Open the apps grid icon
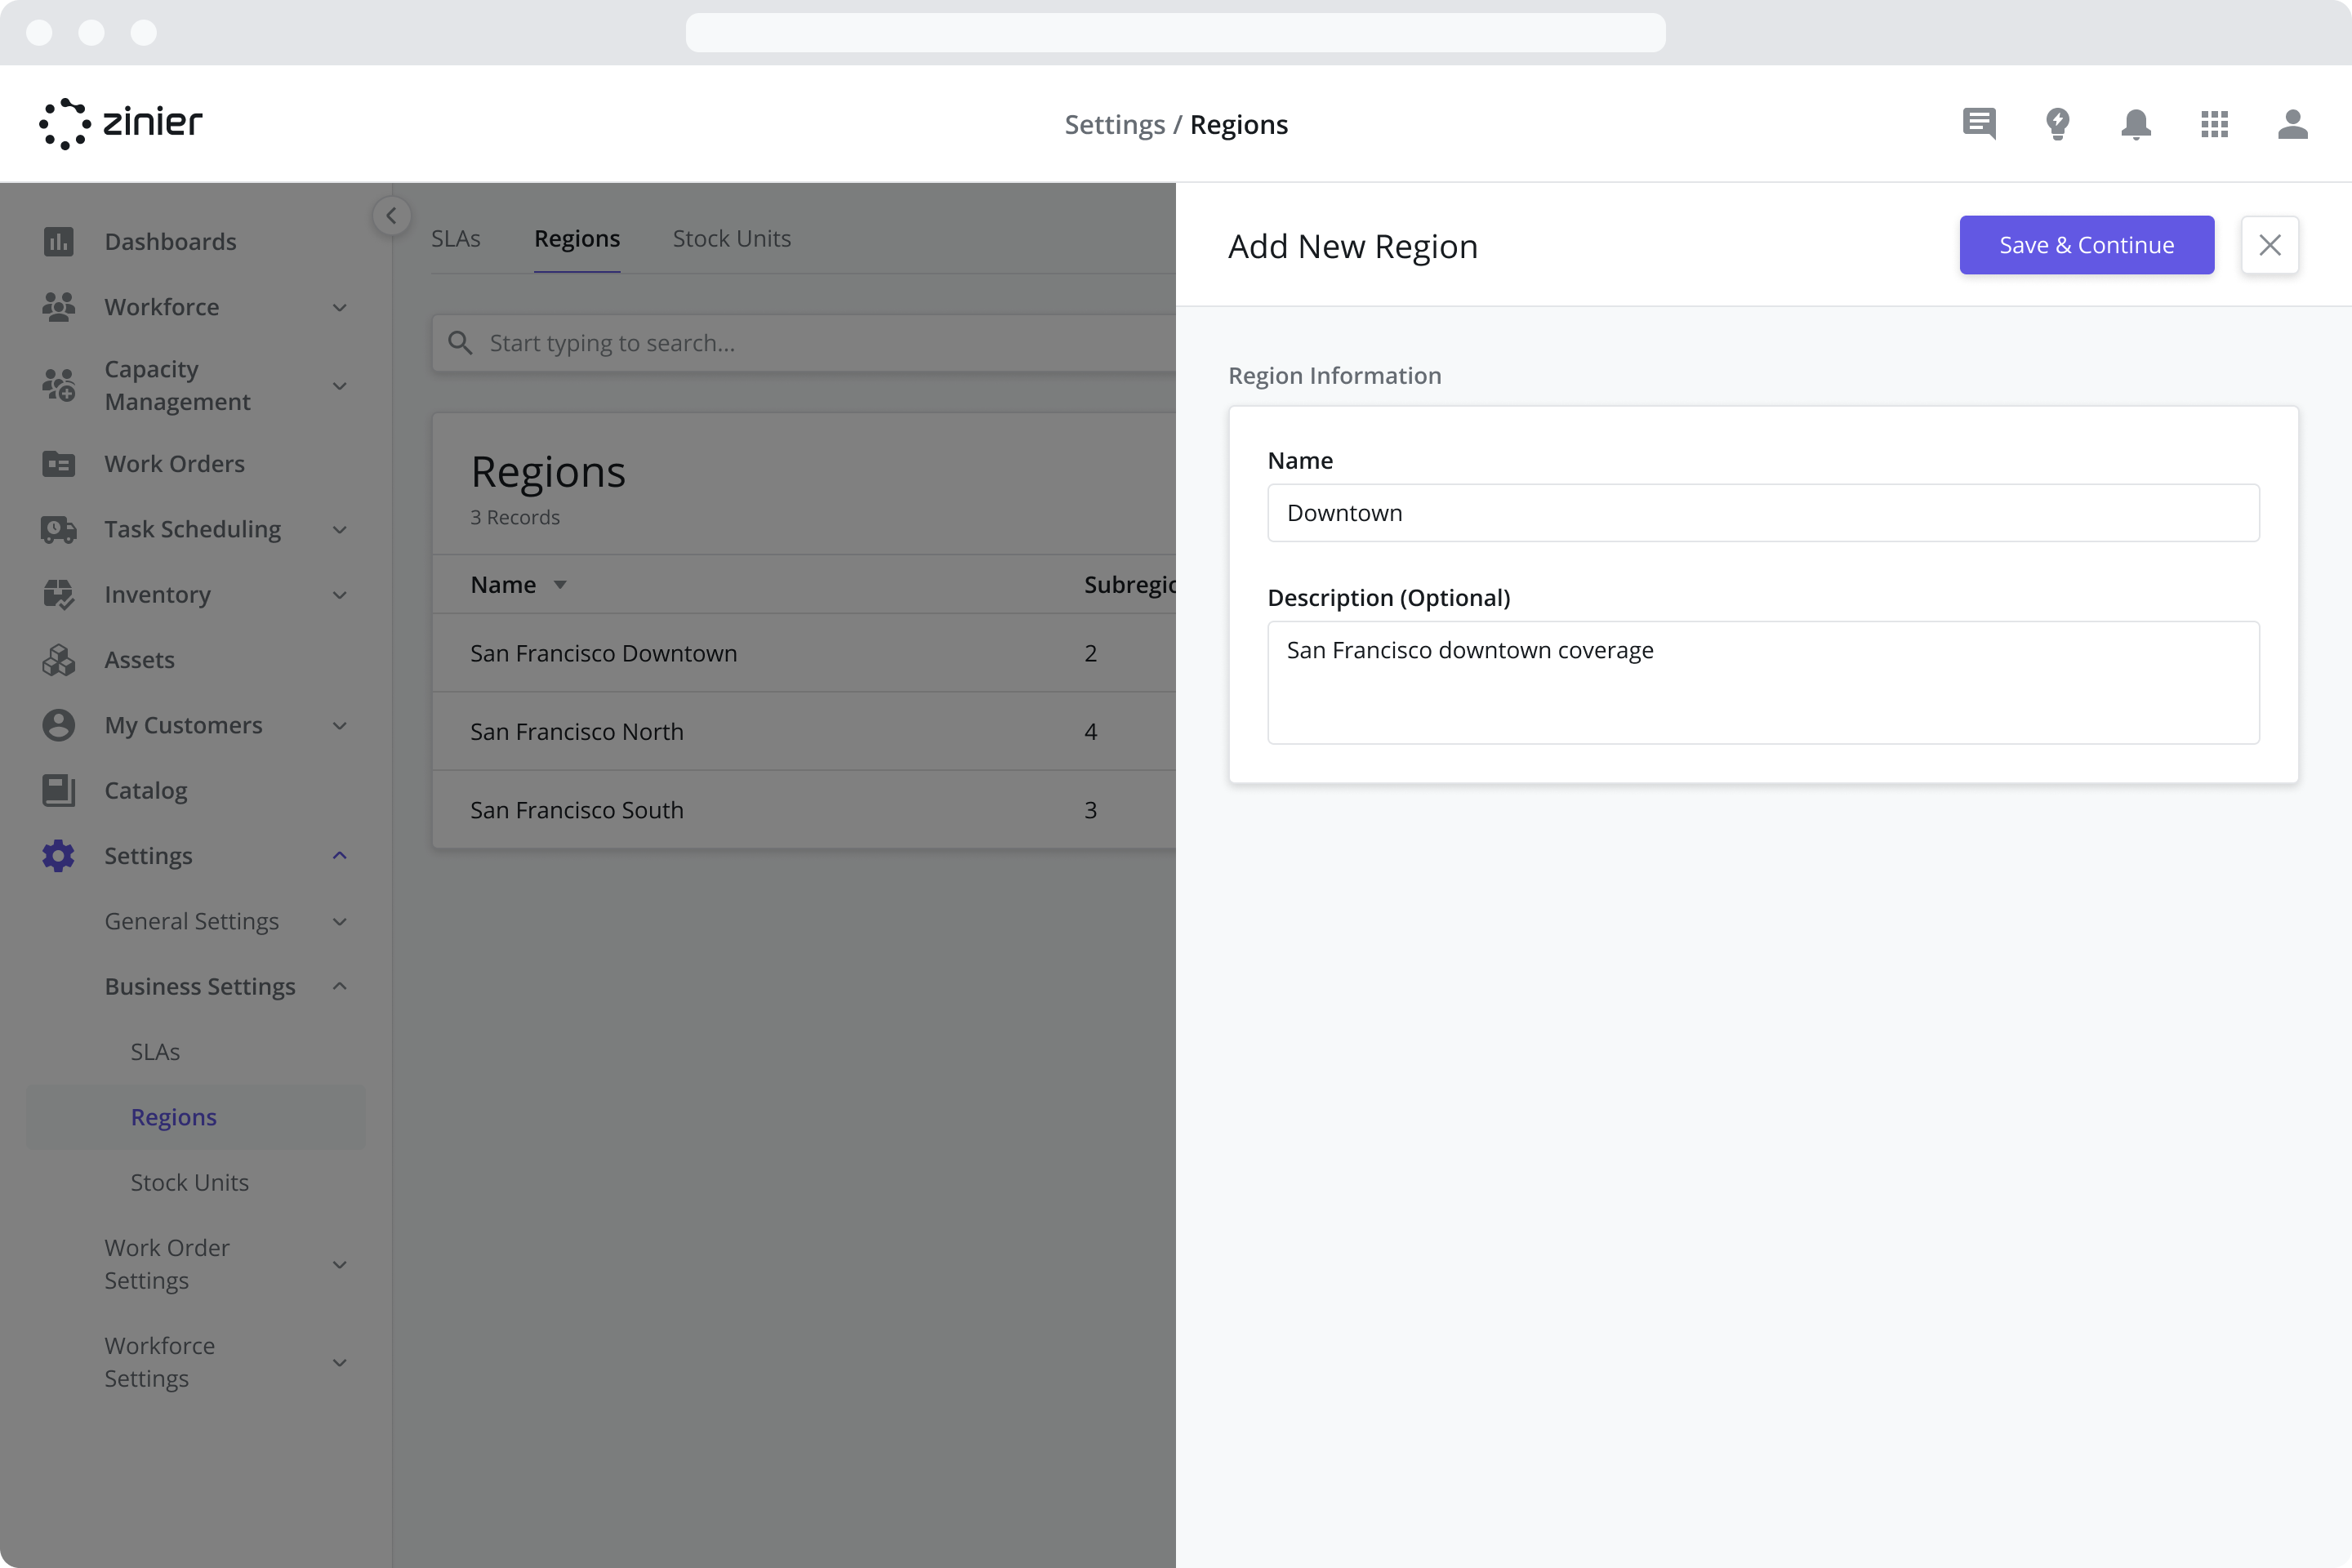Viewport: 2352px width, 1568px height. 2215,124
